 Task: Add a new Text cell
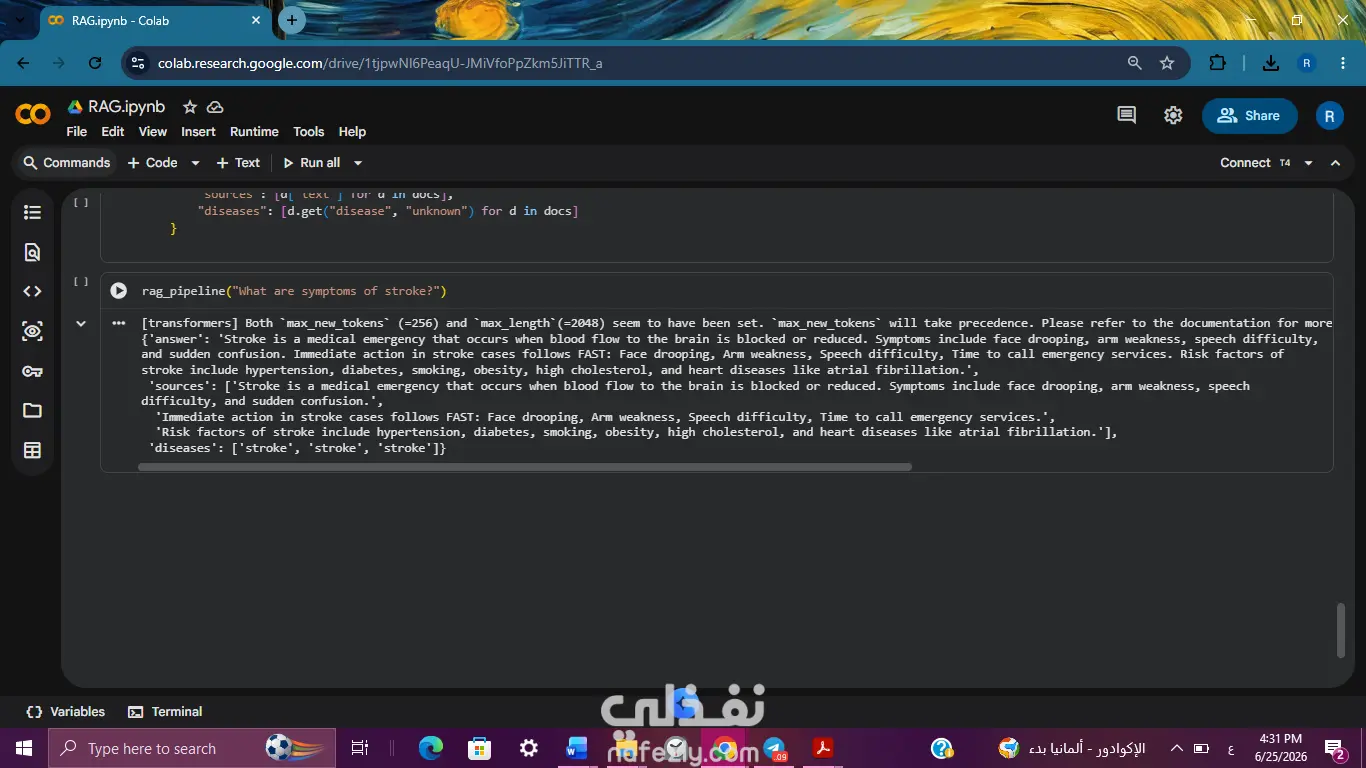pos(238,163)
